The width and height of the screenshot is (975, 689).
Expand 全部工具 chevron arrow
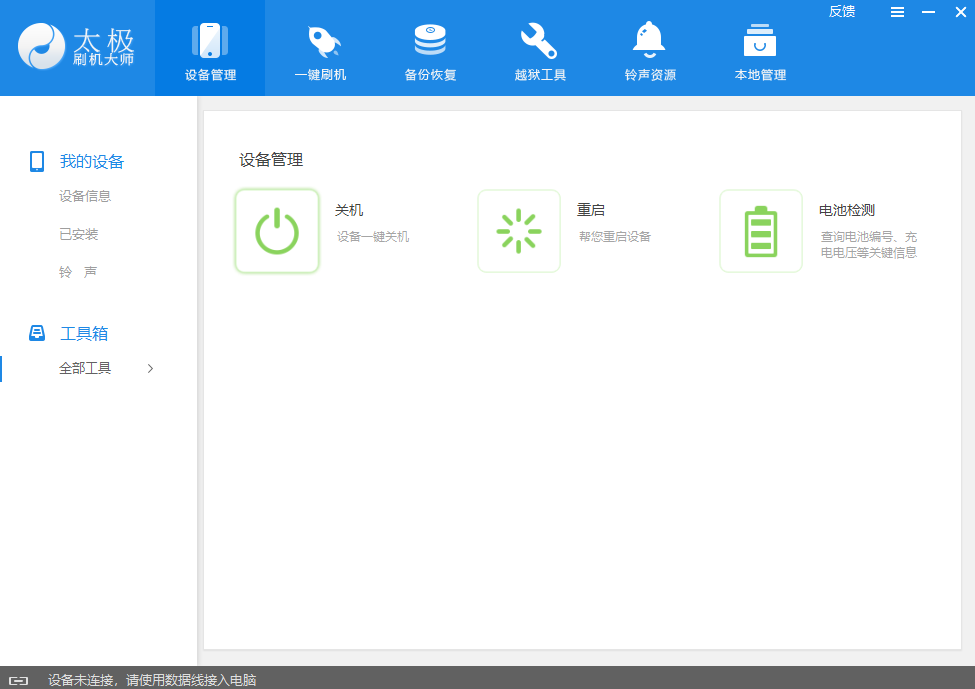[x=150, y=368]
